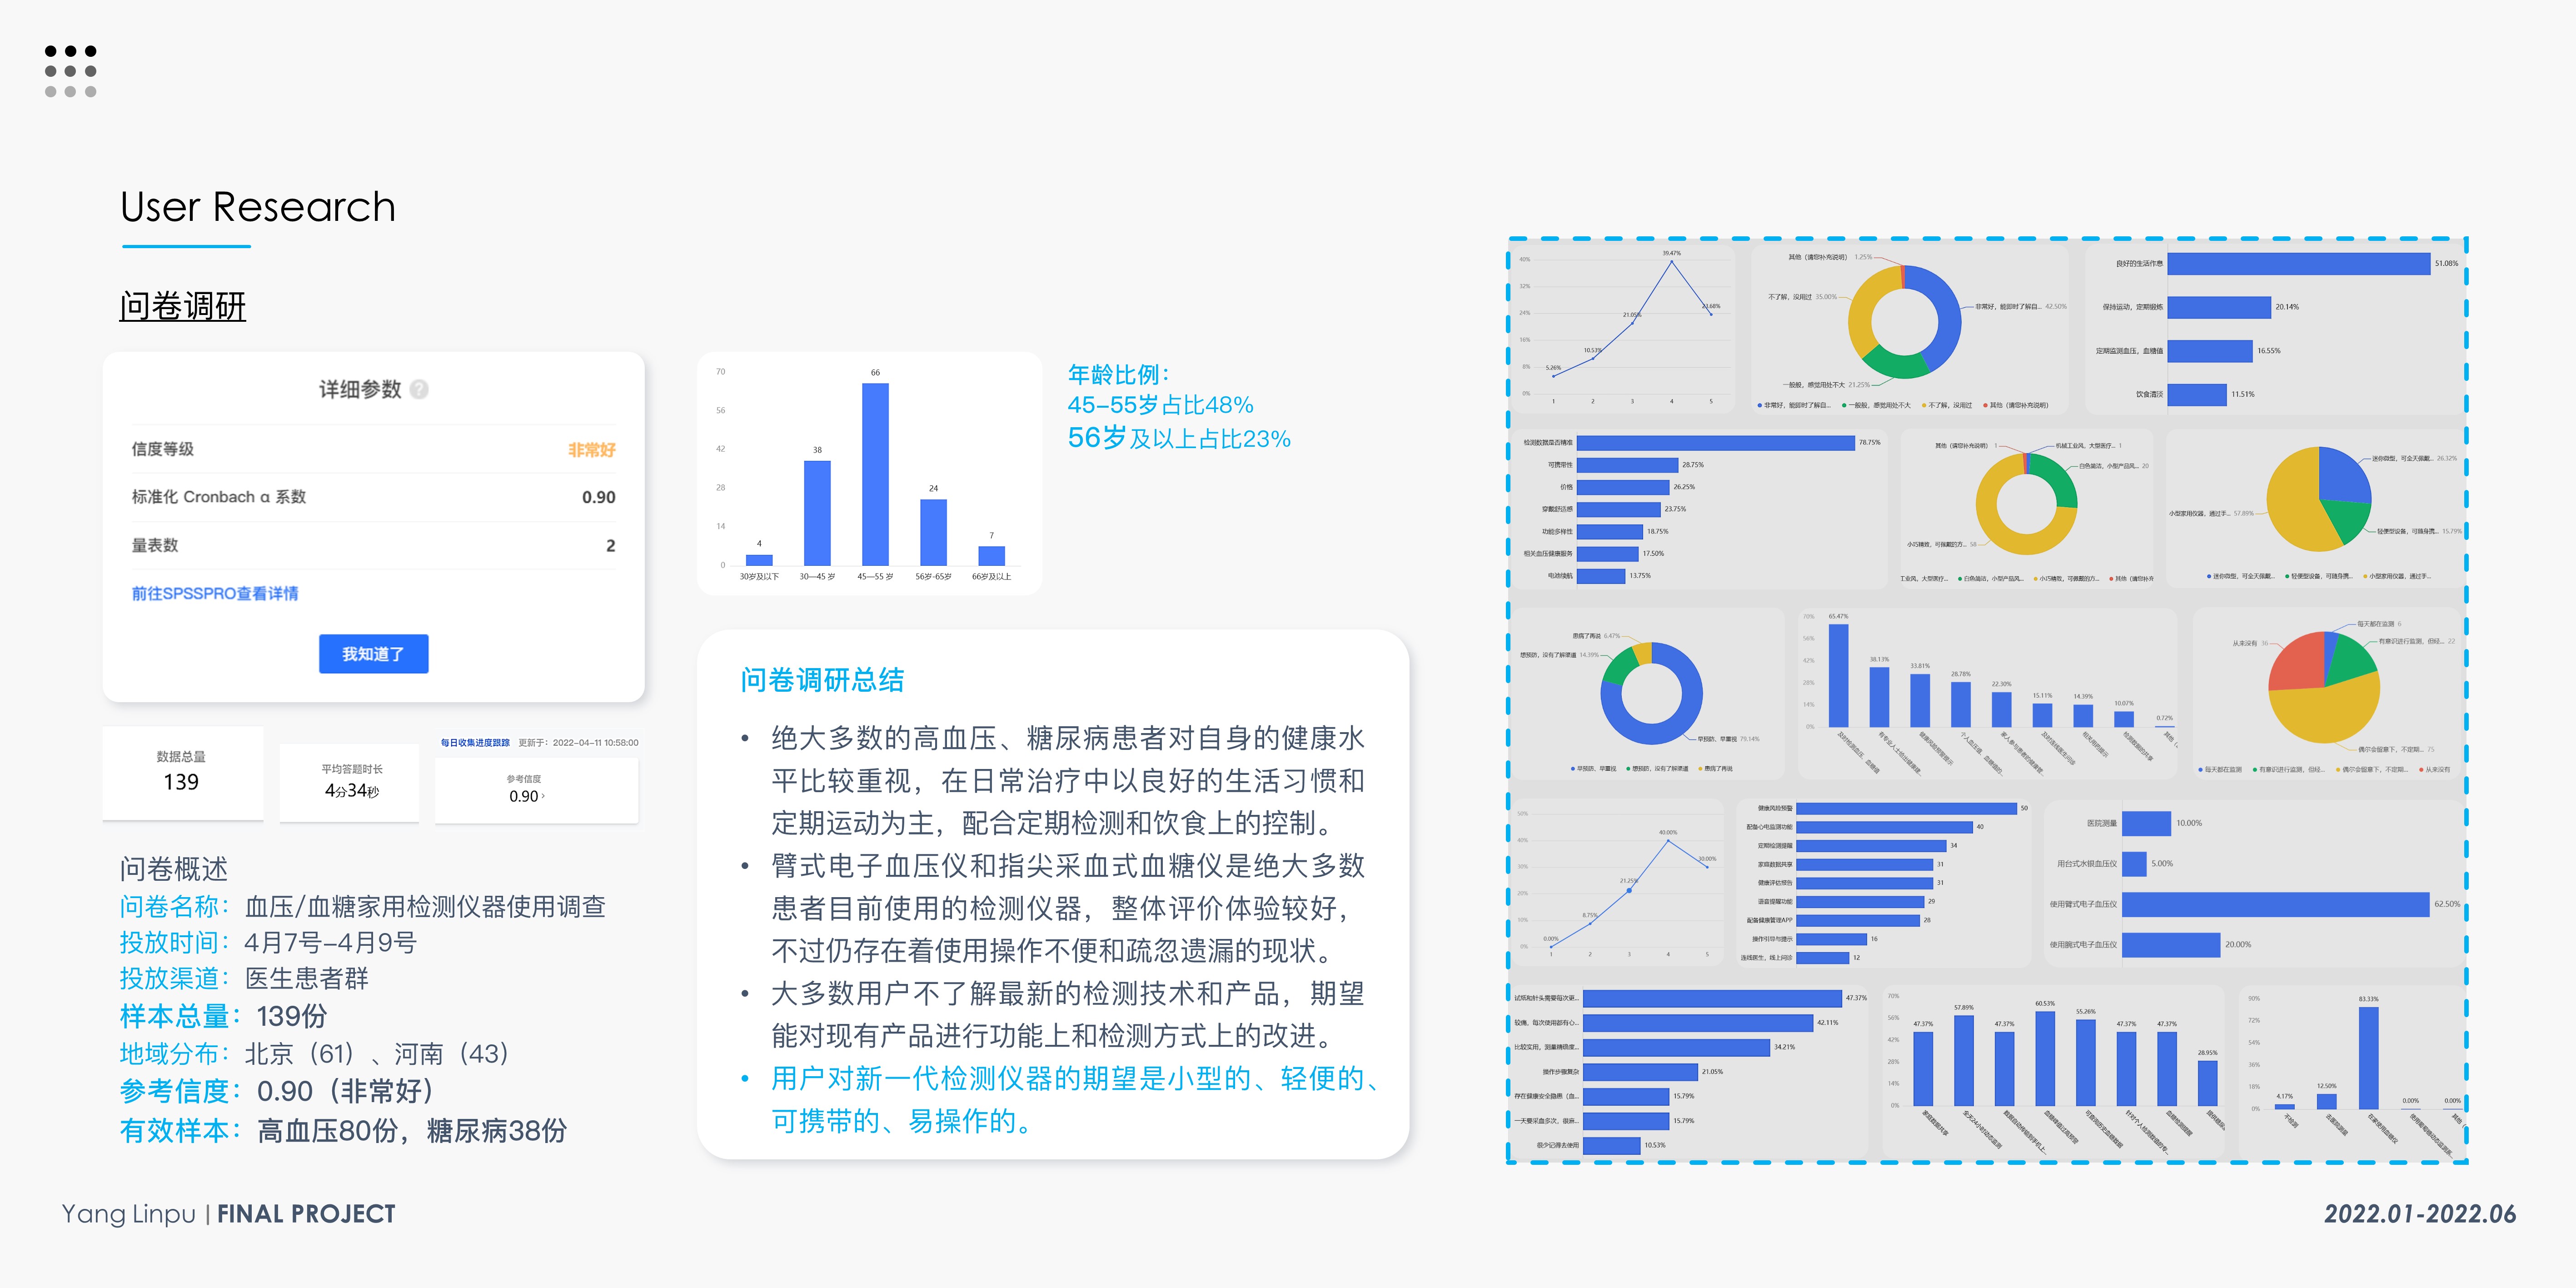Select the 问卷调研 section heading
2576x1288 pixels.
[x=183, y=307]
